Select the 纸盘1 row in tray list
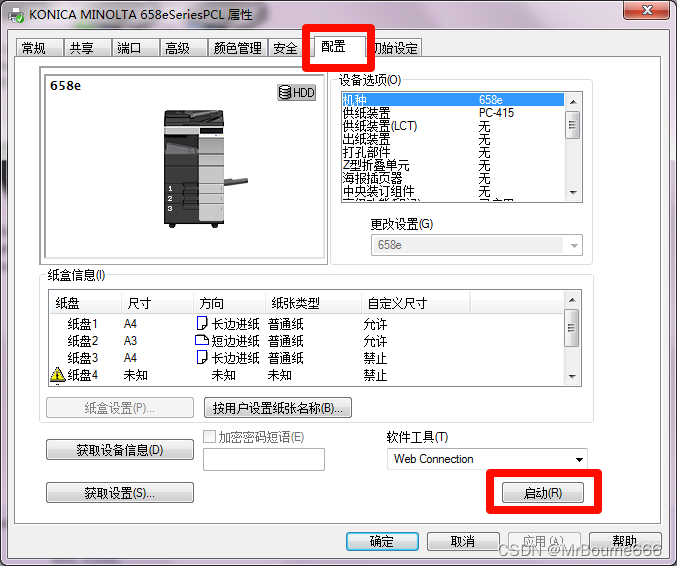Viewport: 677px width, 566px height. 307,323
